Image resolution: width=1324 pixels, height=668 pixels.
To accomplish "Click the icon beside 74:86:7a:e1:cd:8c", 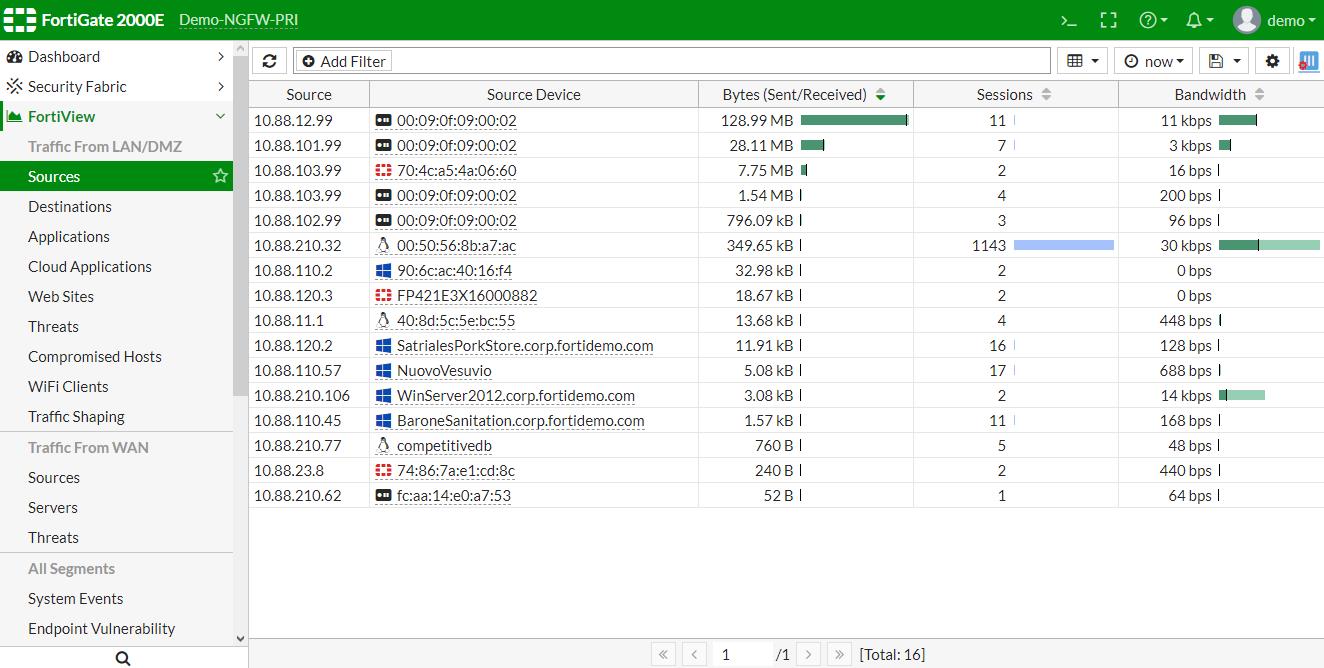I will pyautogui.click(x=383, y=470).
